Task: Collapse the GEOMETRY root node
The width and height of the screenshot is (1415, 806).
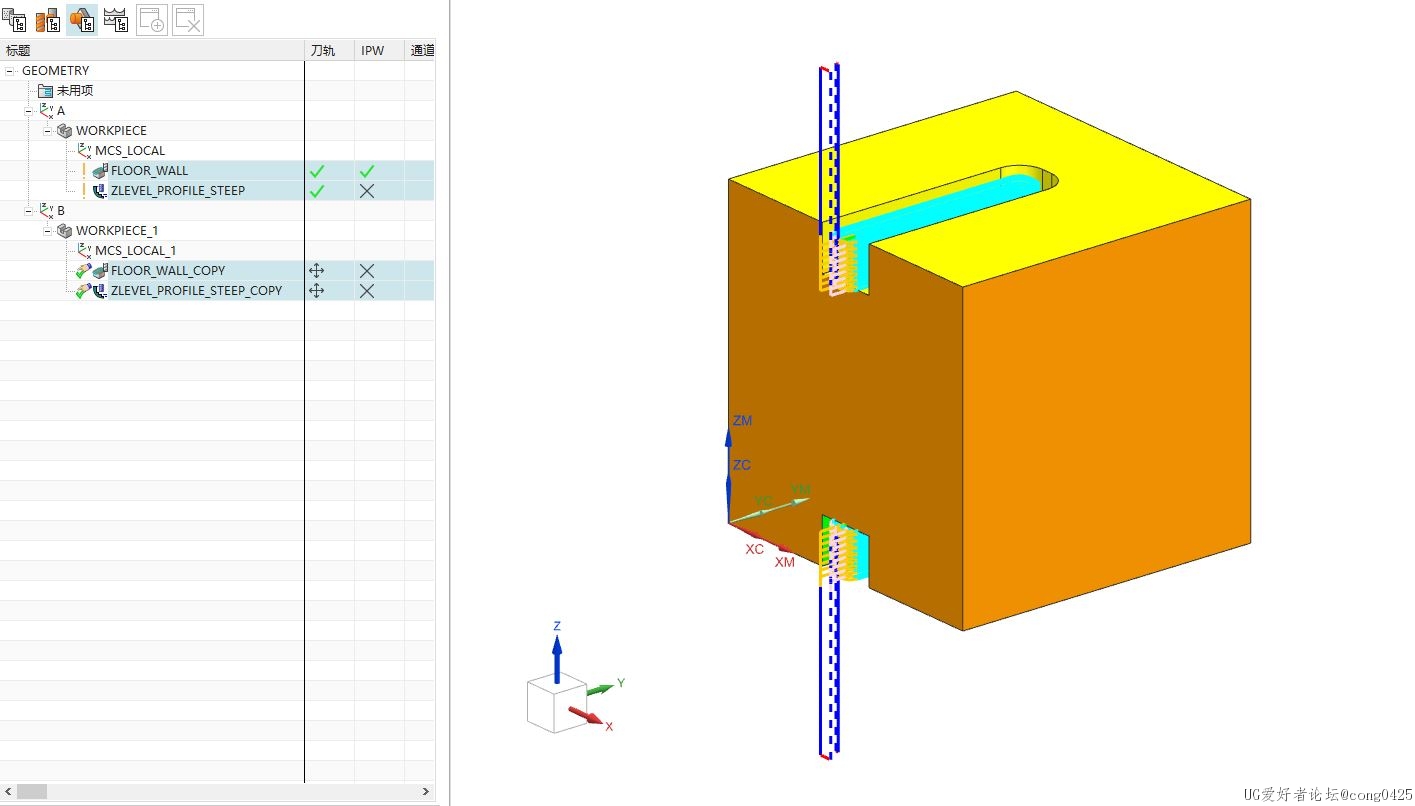Action: (10, 71)
